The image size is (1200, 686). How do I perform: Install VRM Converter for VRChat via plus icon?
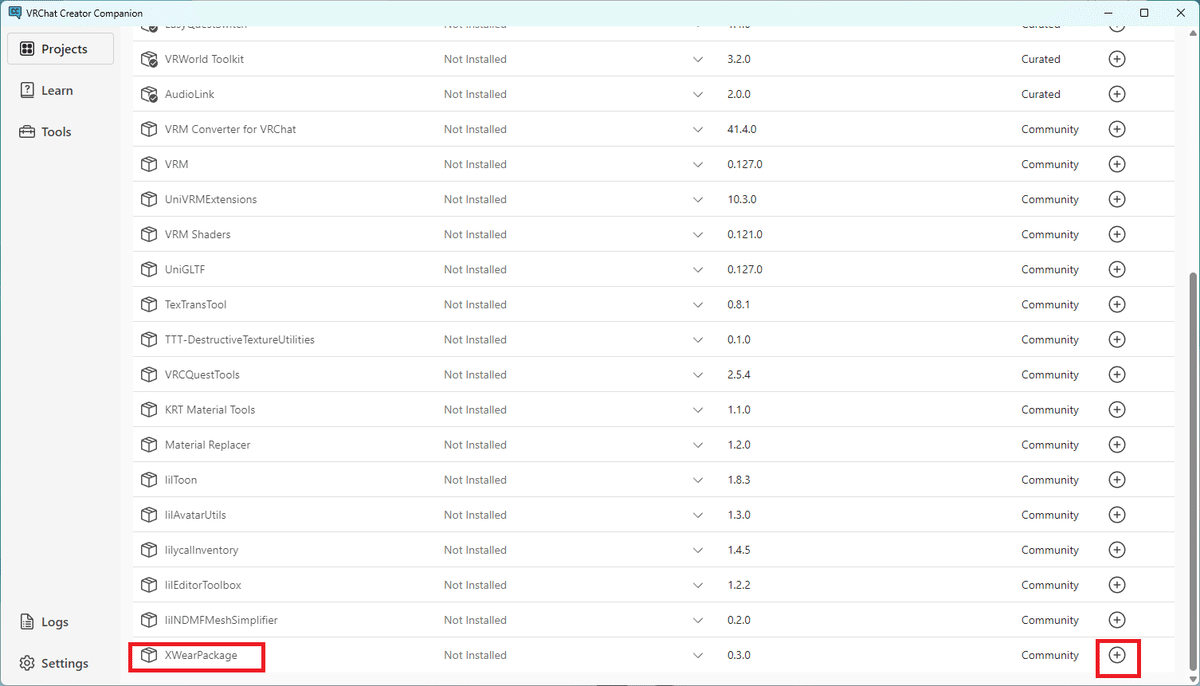click(x=1117, y=129)
